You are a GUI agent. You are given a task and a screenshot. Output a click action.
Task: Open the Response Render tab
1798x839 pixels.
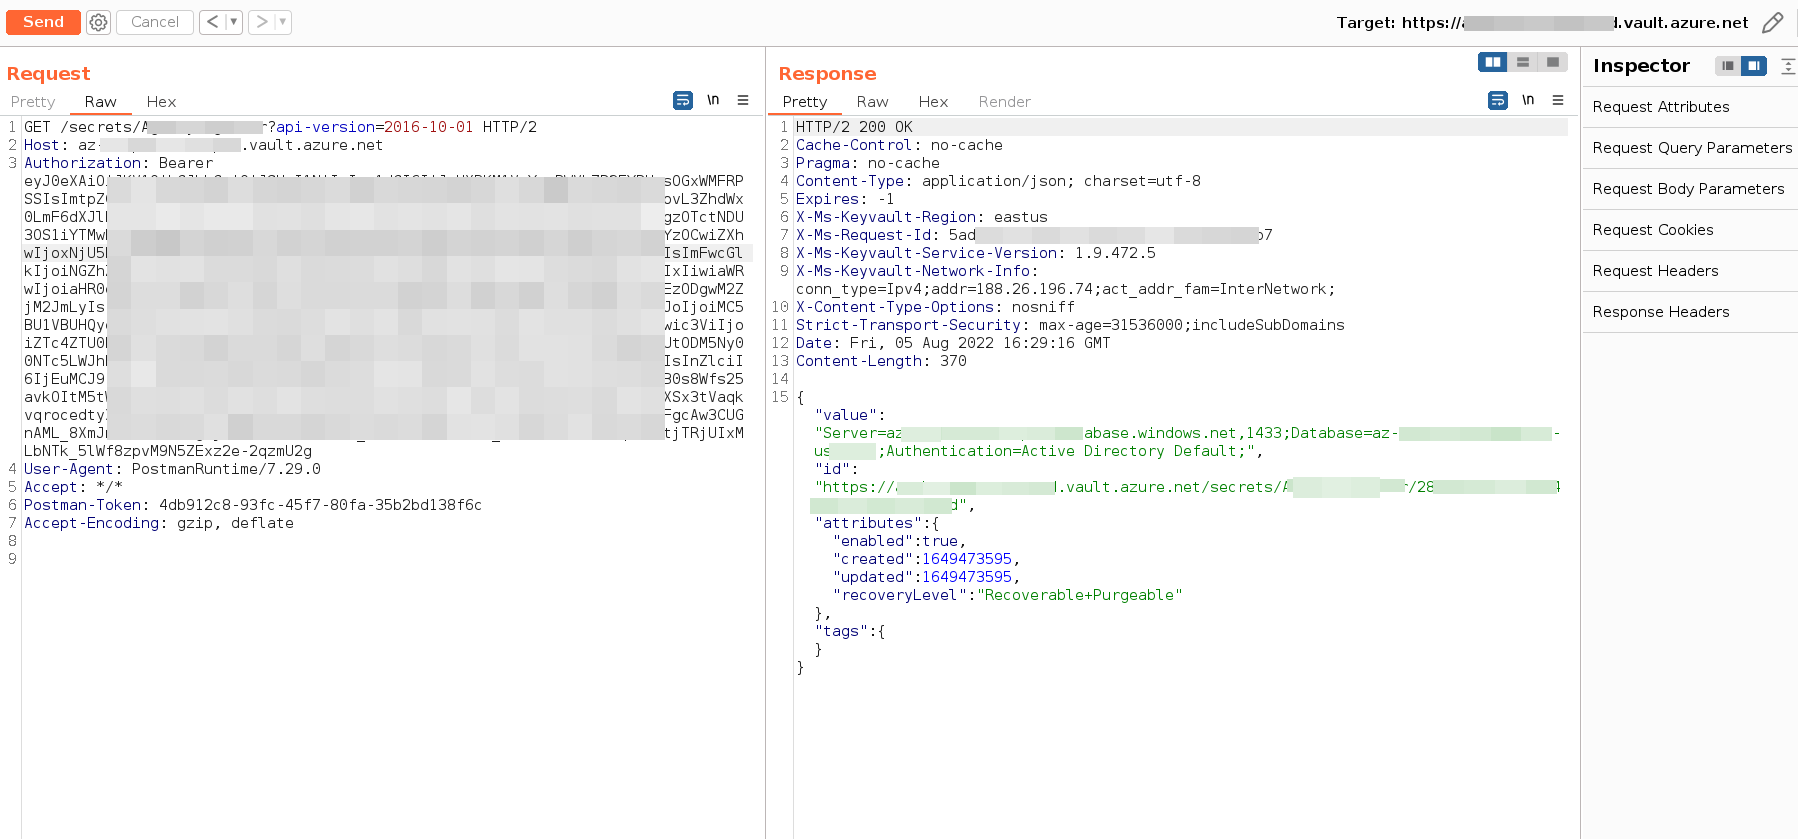pos(1004,102)
